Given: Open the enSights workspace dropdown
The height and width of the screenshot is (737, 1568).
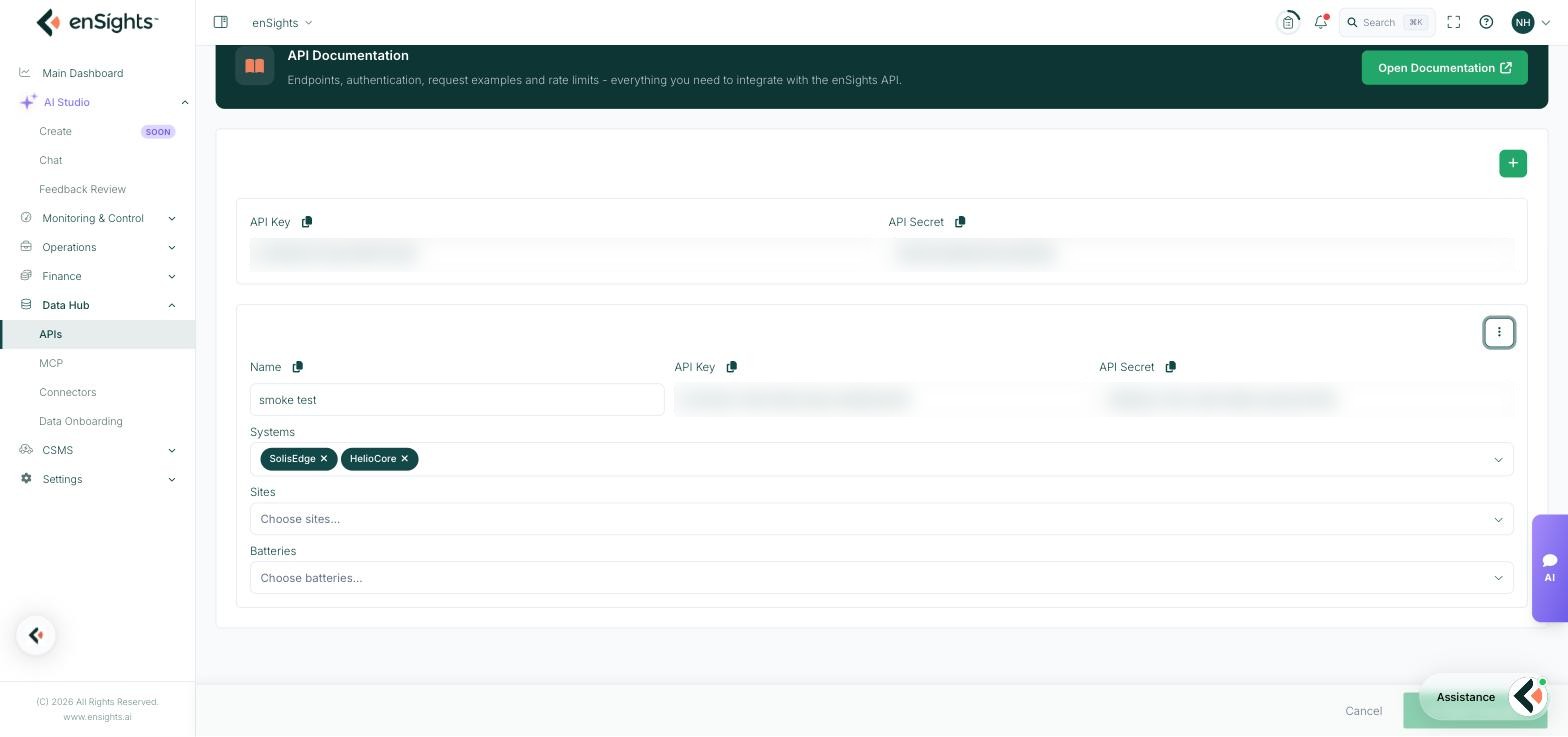Looking at the screenshot, I should coord(282,22).
